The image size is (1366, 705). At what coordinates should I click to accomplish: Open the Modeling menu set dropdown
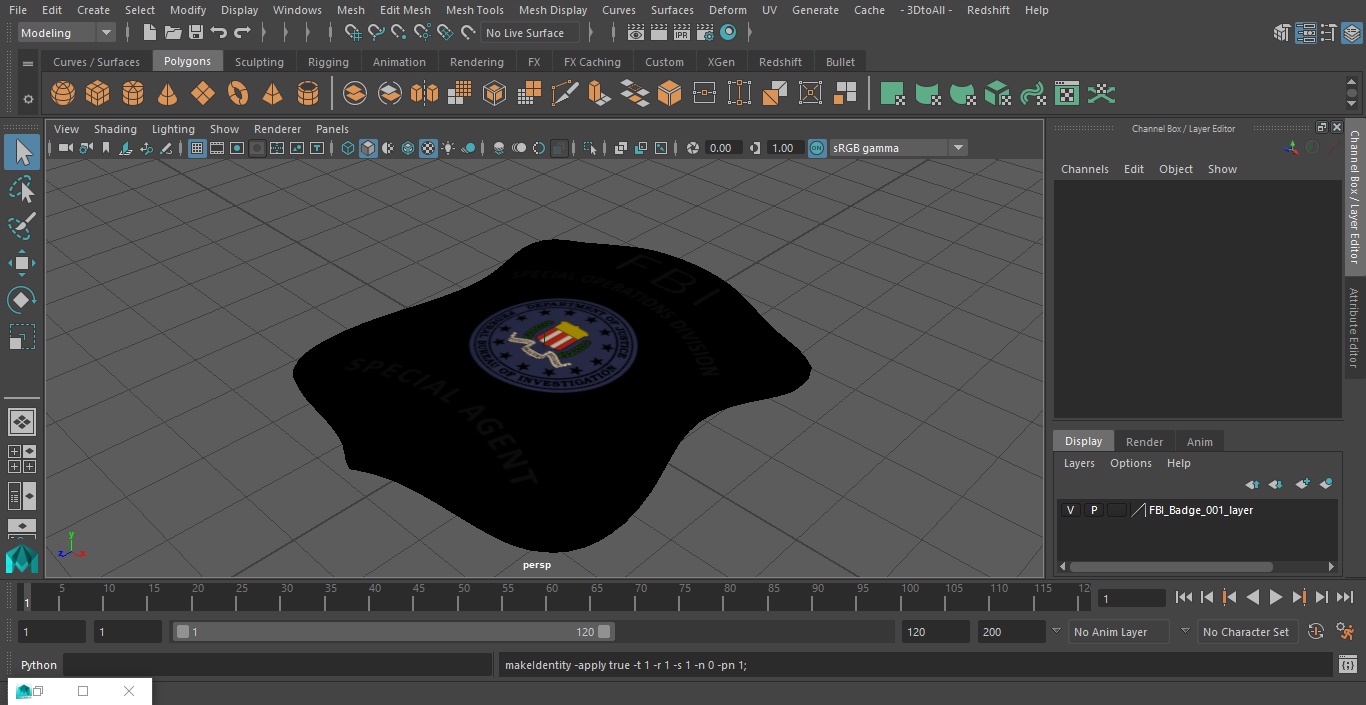point(67,33)
